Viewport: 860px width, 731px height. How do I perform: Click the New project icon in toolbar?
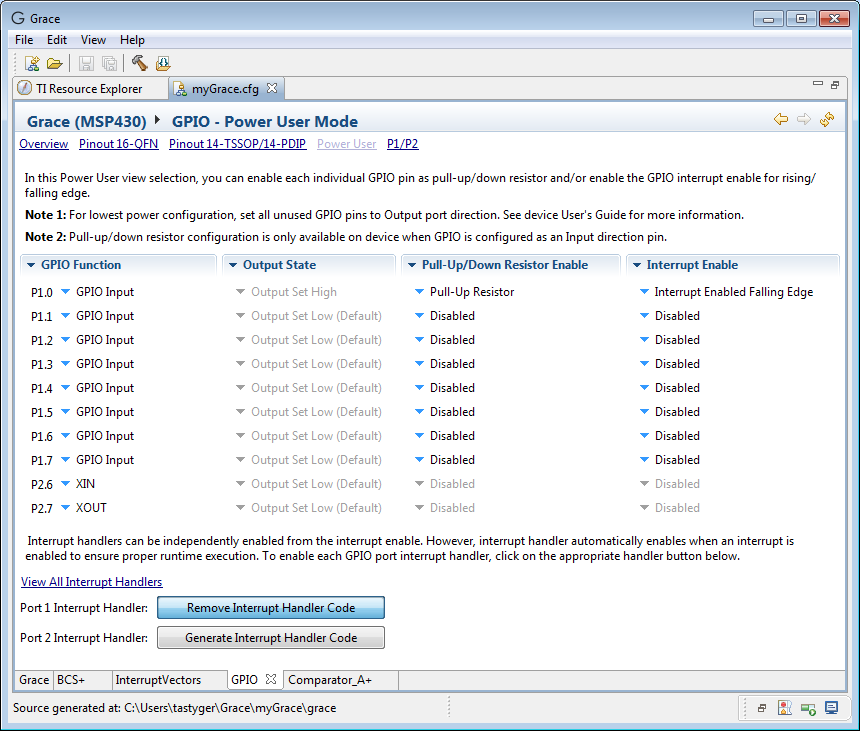coord(32,63)
